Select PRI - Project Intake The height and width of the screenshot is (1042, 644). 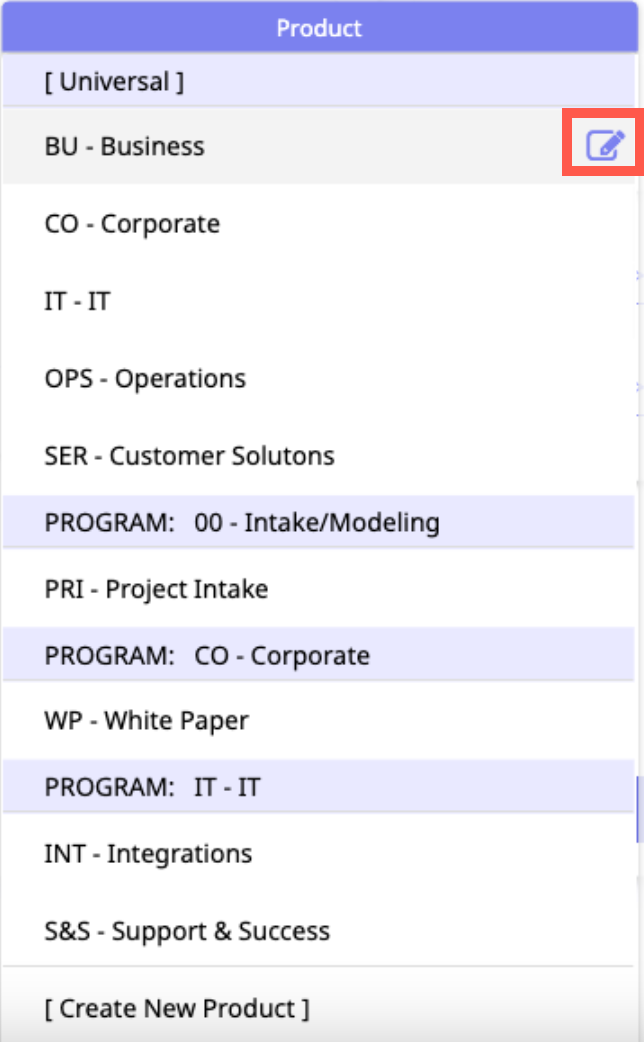tap(156, 589)
